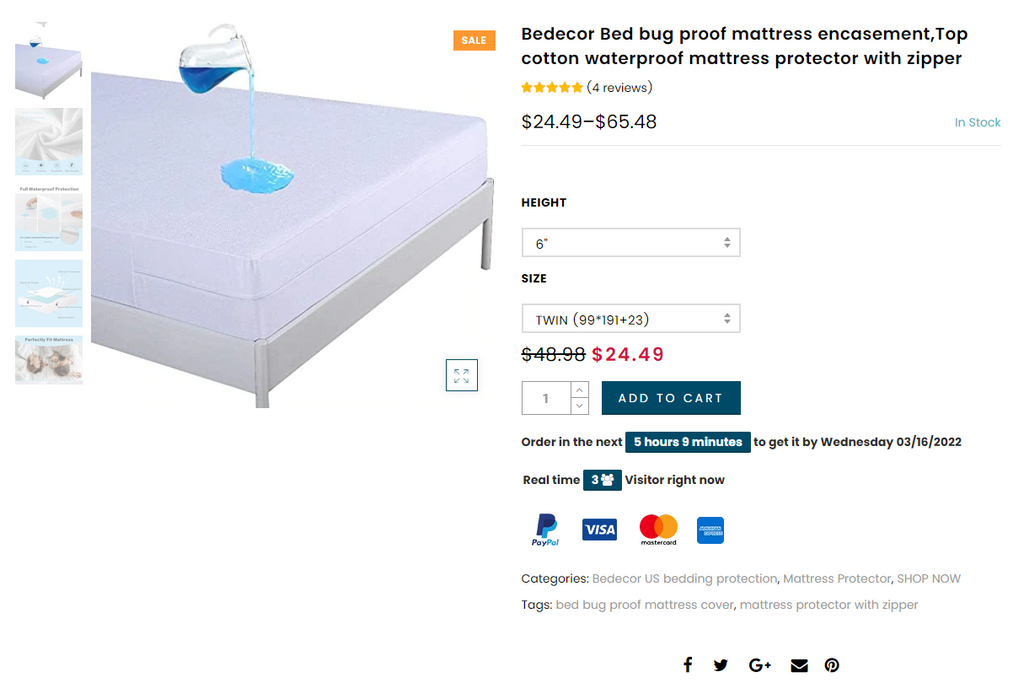Share product via email icon
This screenshot has height=683, width=1024.
click(x=799, y=665)
